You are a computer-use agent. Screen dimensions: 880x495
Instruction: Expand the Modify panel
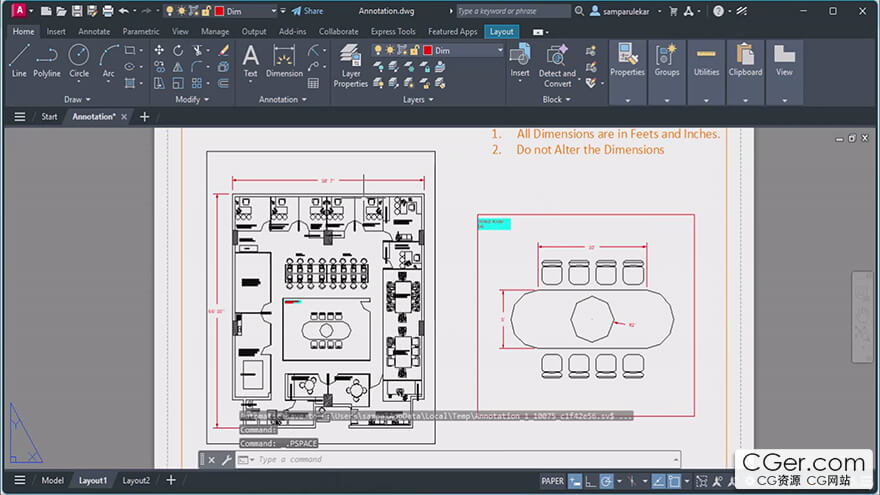(x=192, y=99)
